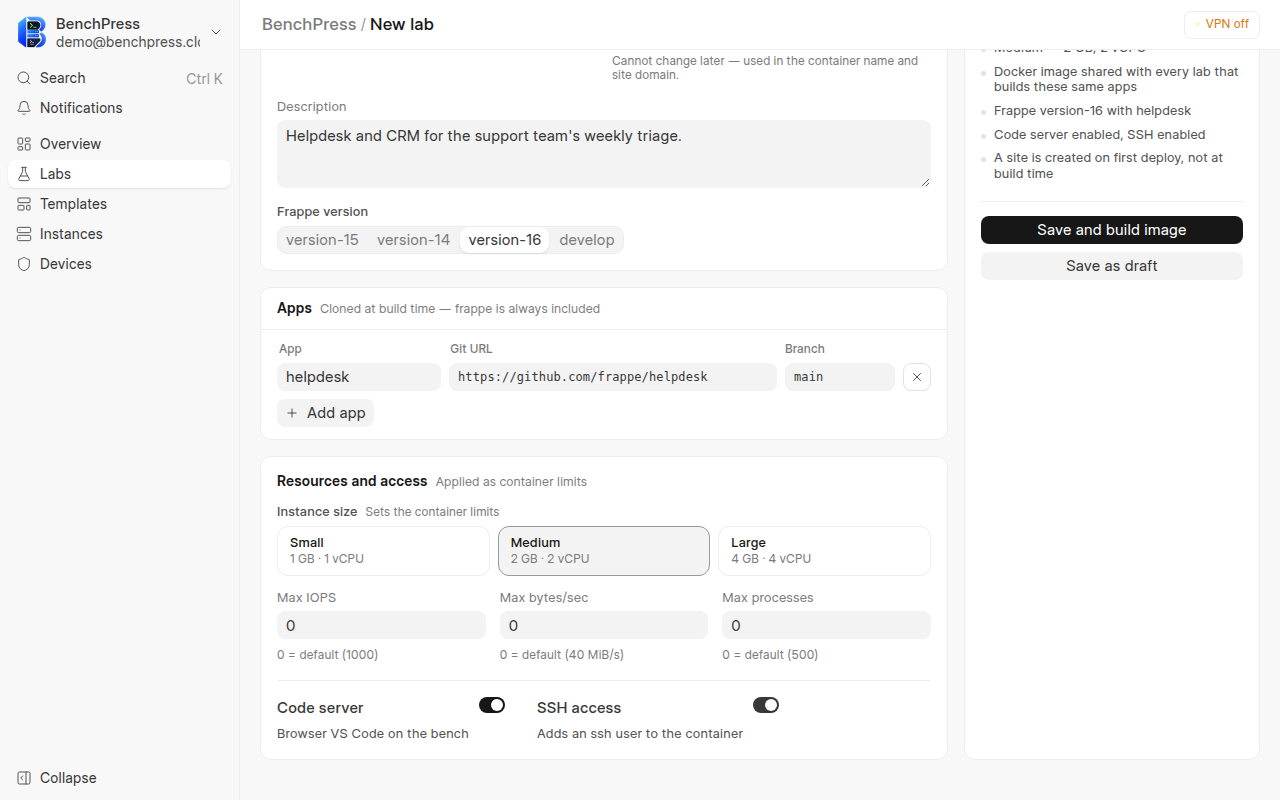The width and height of the screenshot is (1280, 800).
Task: Click the Collapse panel icon
Action: (24, 778)
